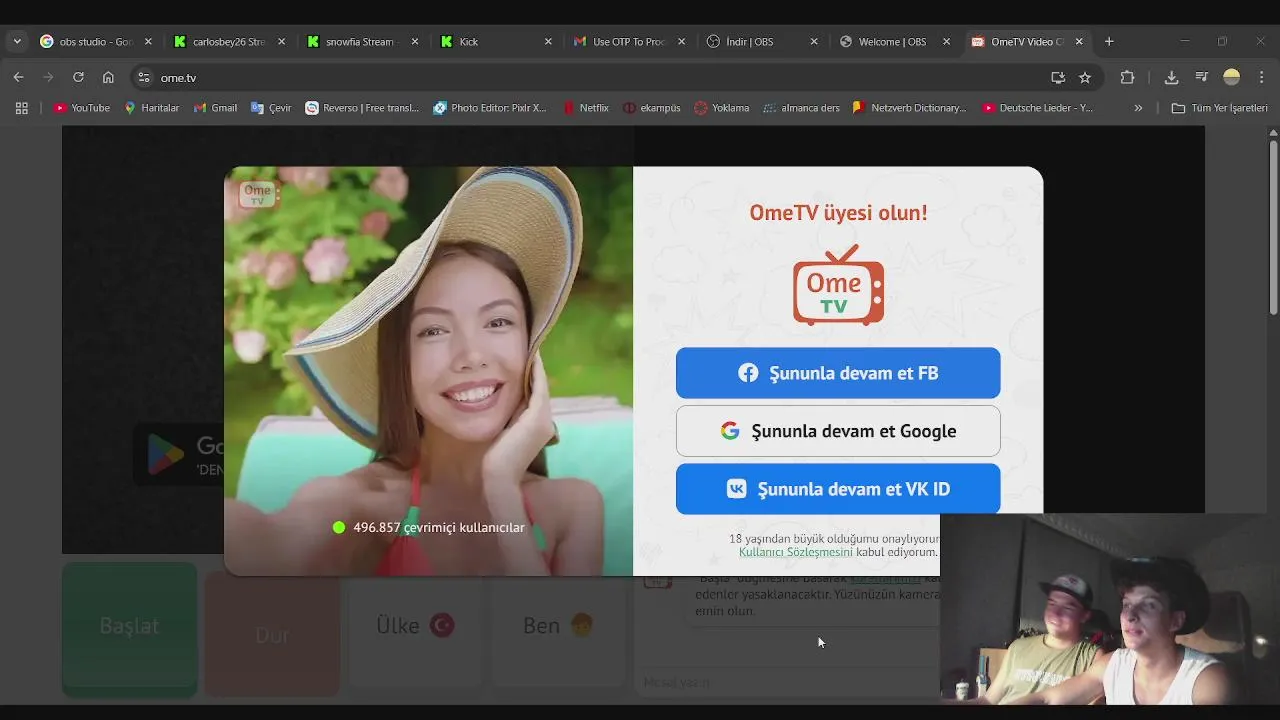
Task: Click the Google Play store badge
Action: click(x=180, y=455)
